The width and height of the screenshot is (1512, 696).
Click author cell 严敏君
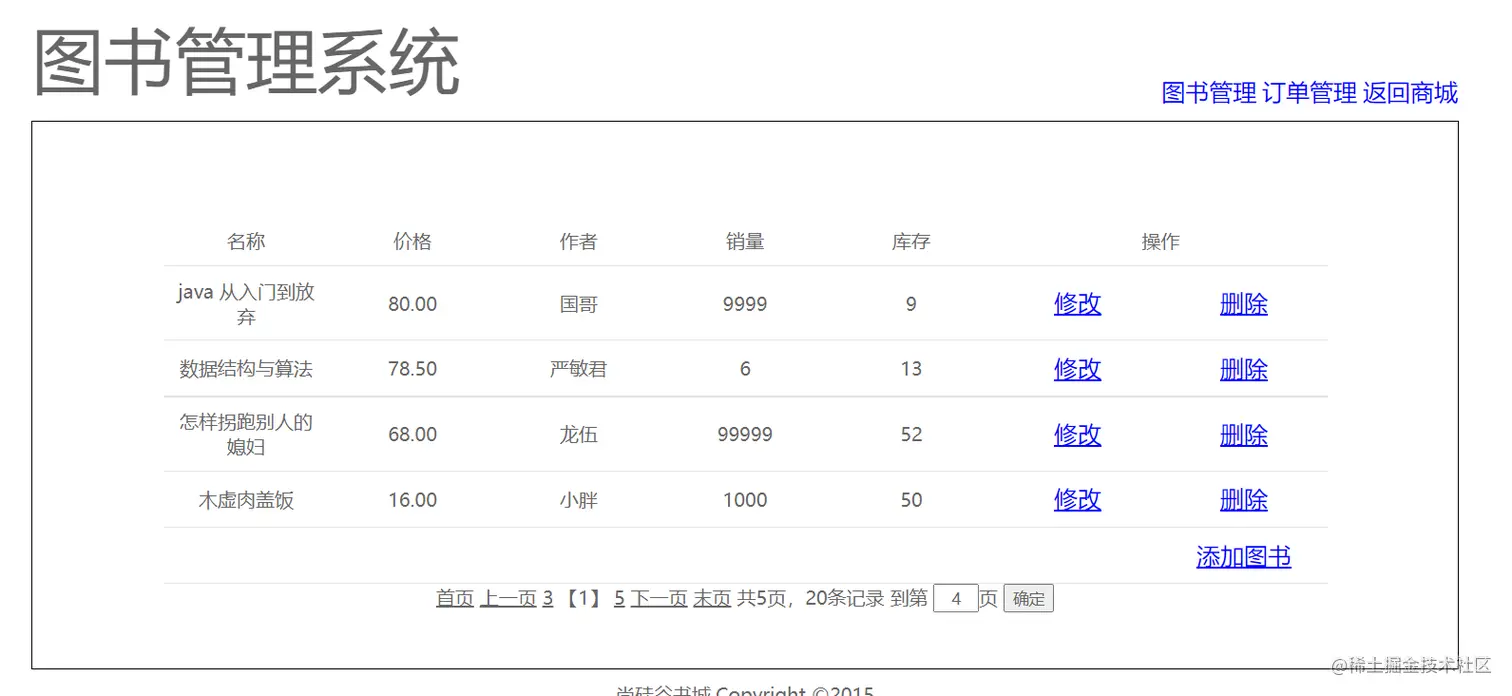pyautogui.click(x=578, y=369)
